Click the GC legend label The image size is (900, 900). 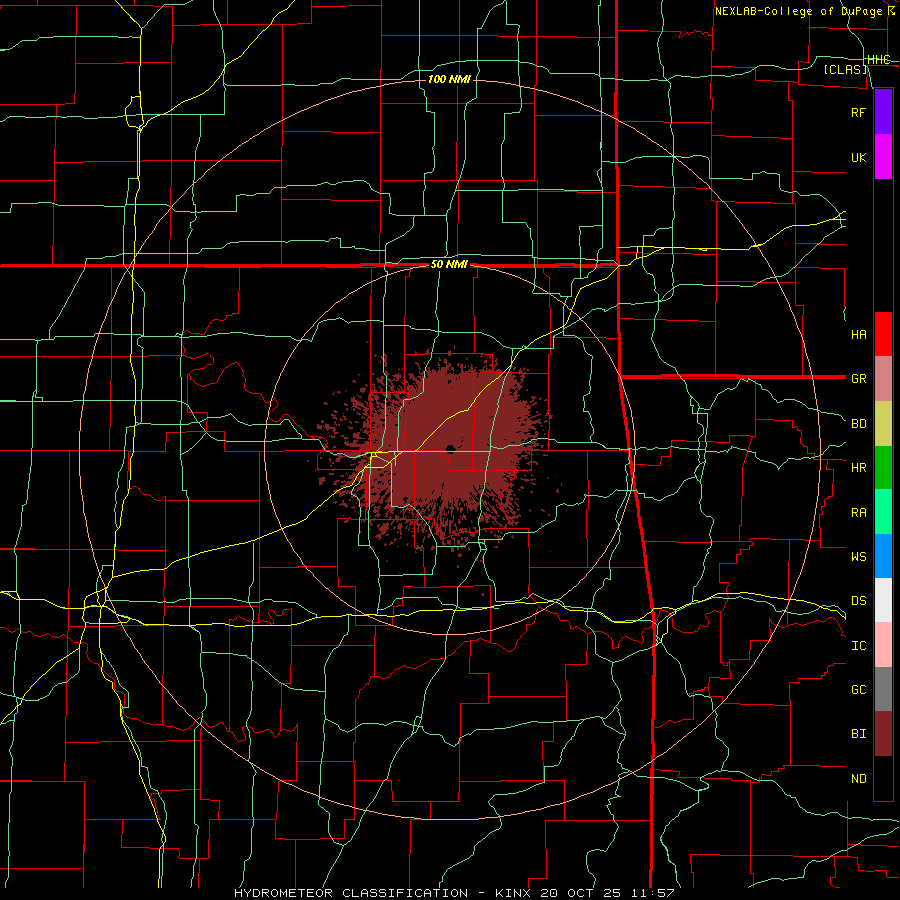click(x=858, y=690)
